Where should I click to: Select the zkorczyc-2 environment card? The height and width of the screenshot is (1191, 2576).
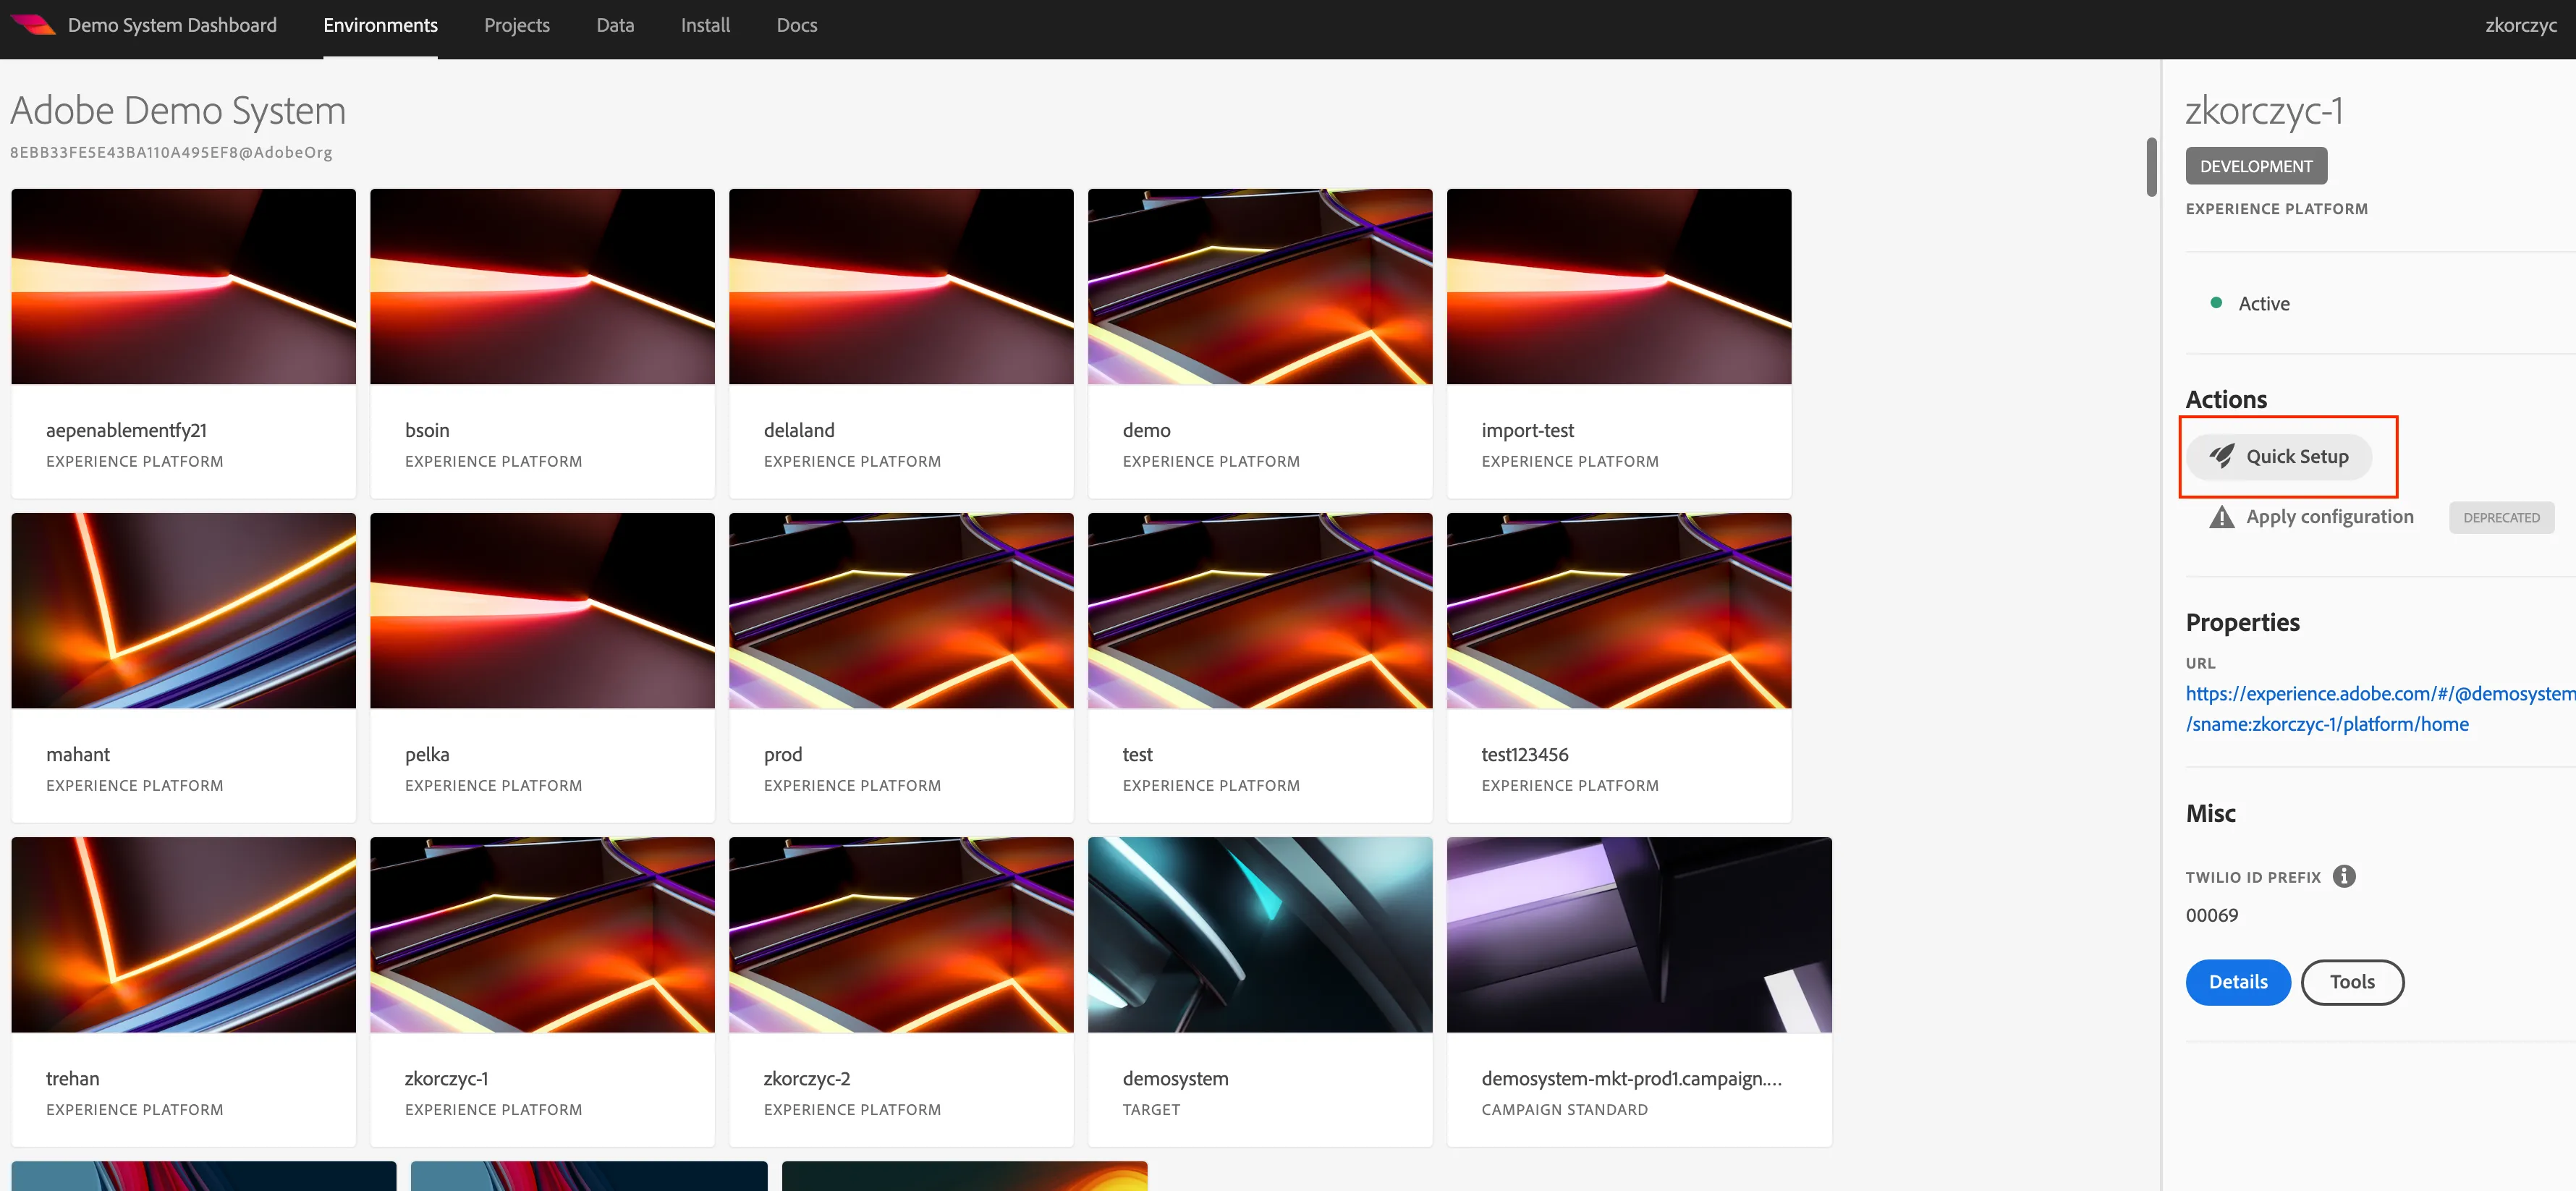pyautogui.click(x=901, y=991)
